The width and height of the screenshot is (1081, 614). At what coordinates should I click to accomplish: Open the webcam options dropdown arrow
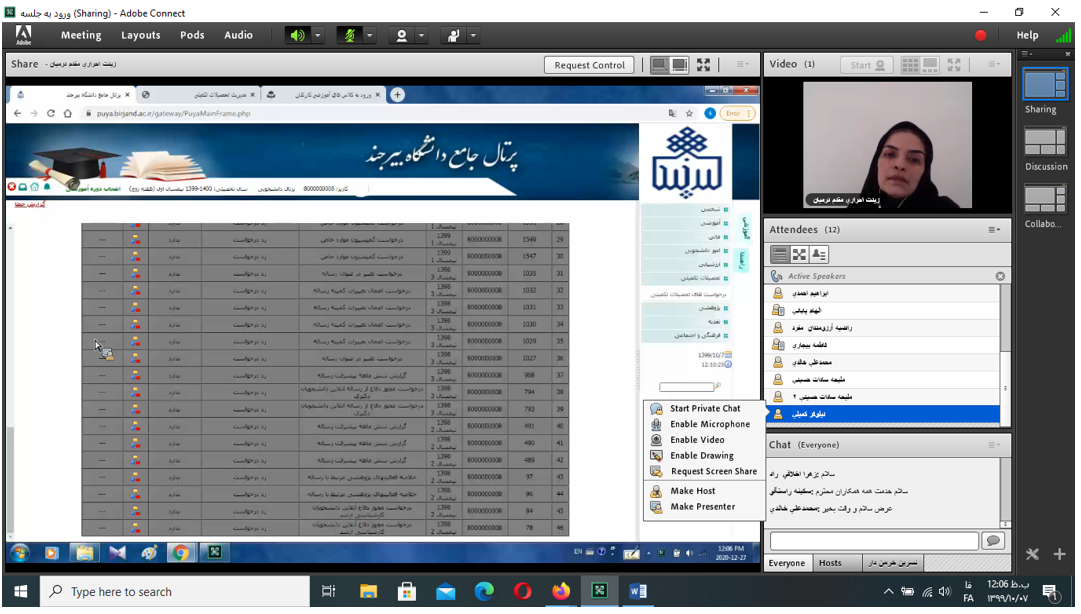pos(421,35)
